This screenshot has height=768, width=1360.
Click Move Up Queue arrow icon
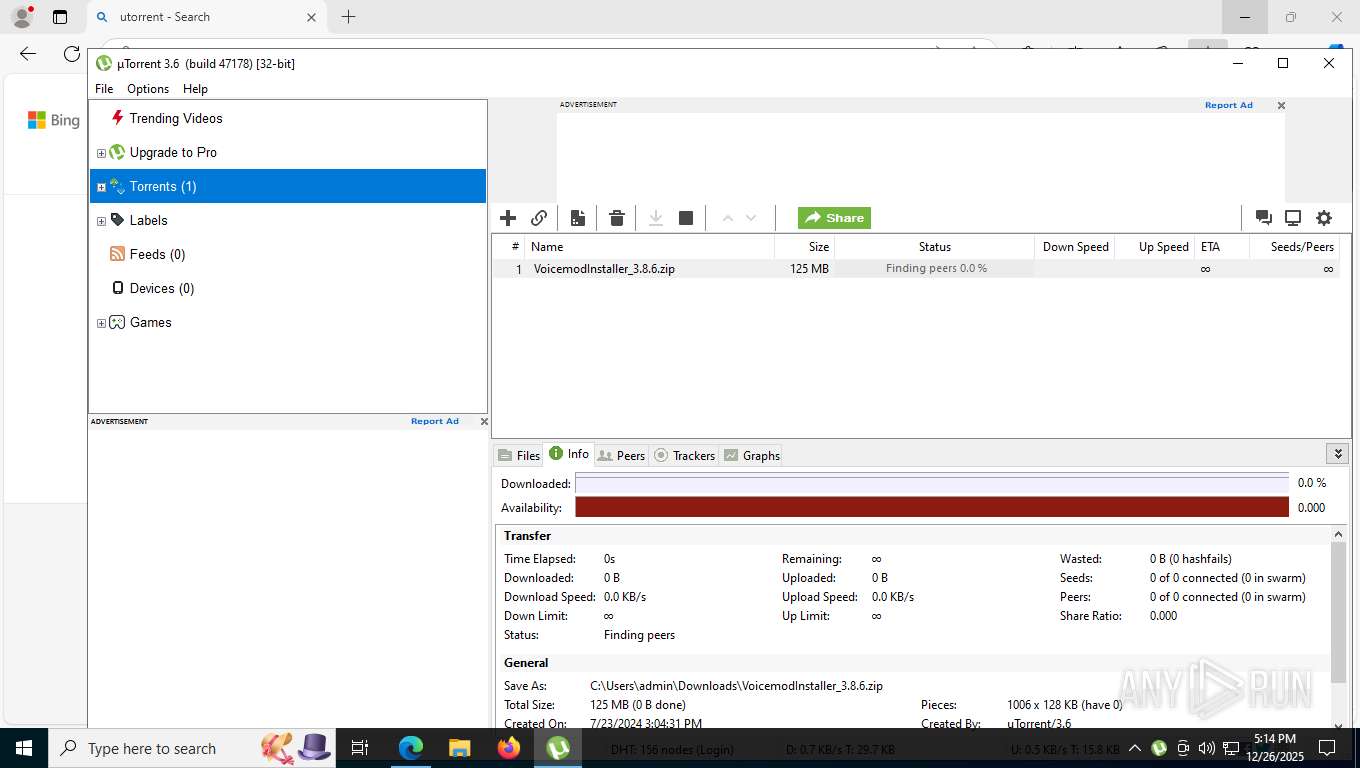[728, 218]
